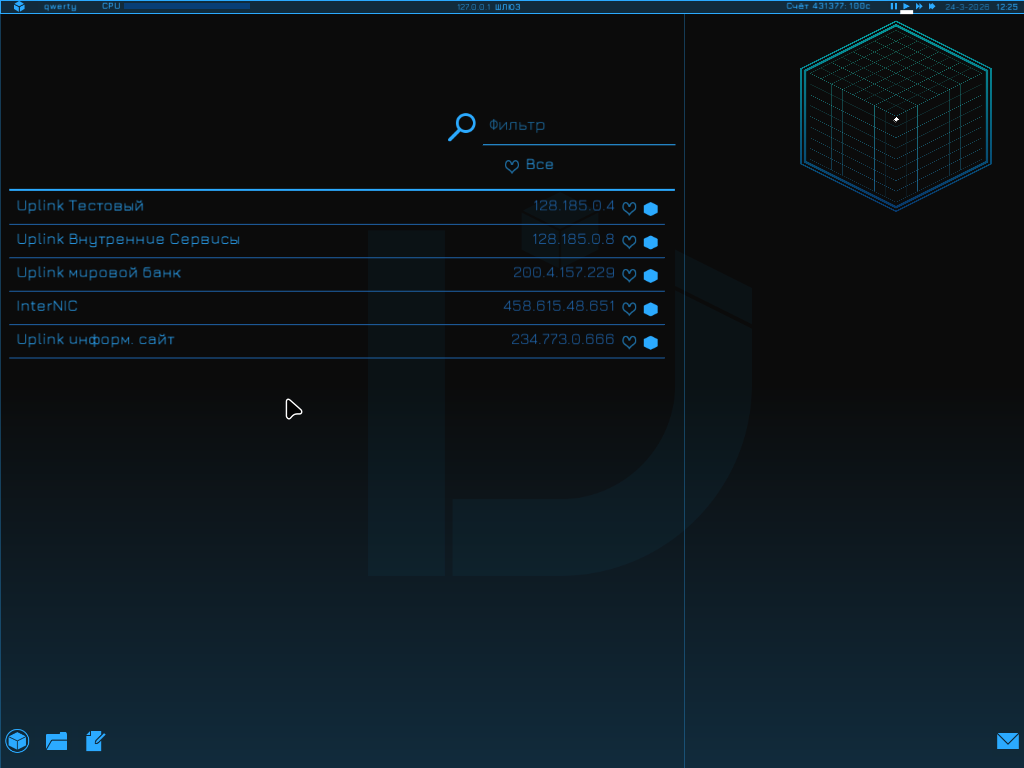Viewport: 1024px width, 768px height.
Task: Click the hexagon icon for Uplink мировой банк
Action: click(x=651, y=276)
